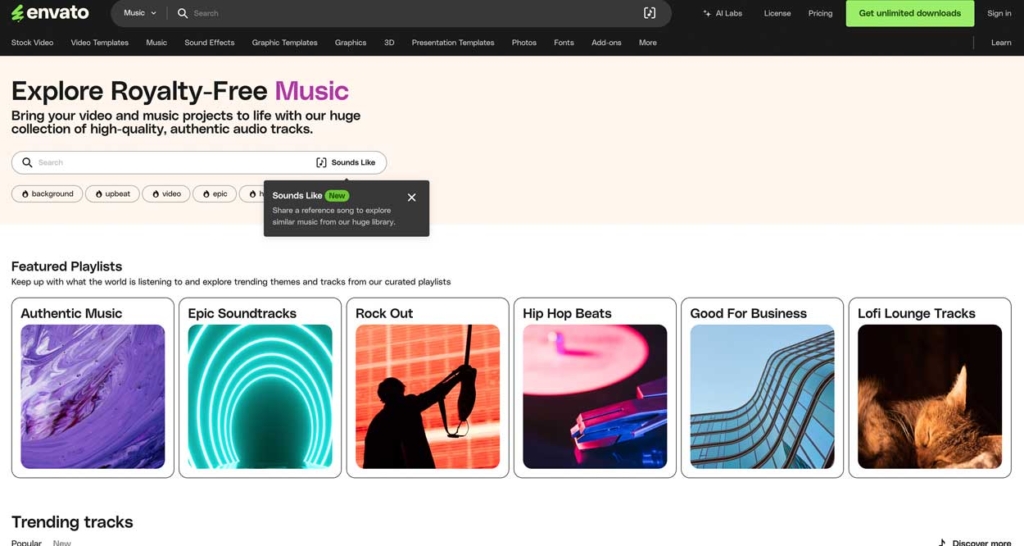Click flame icon on background tag
The width and height of the screenshot is (1024, 546).
(24, 194)
